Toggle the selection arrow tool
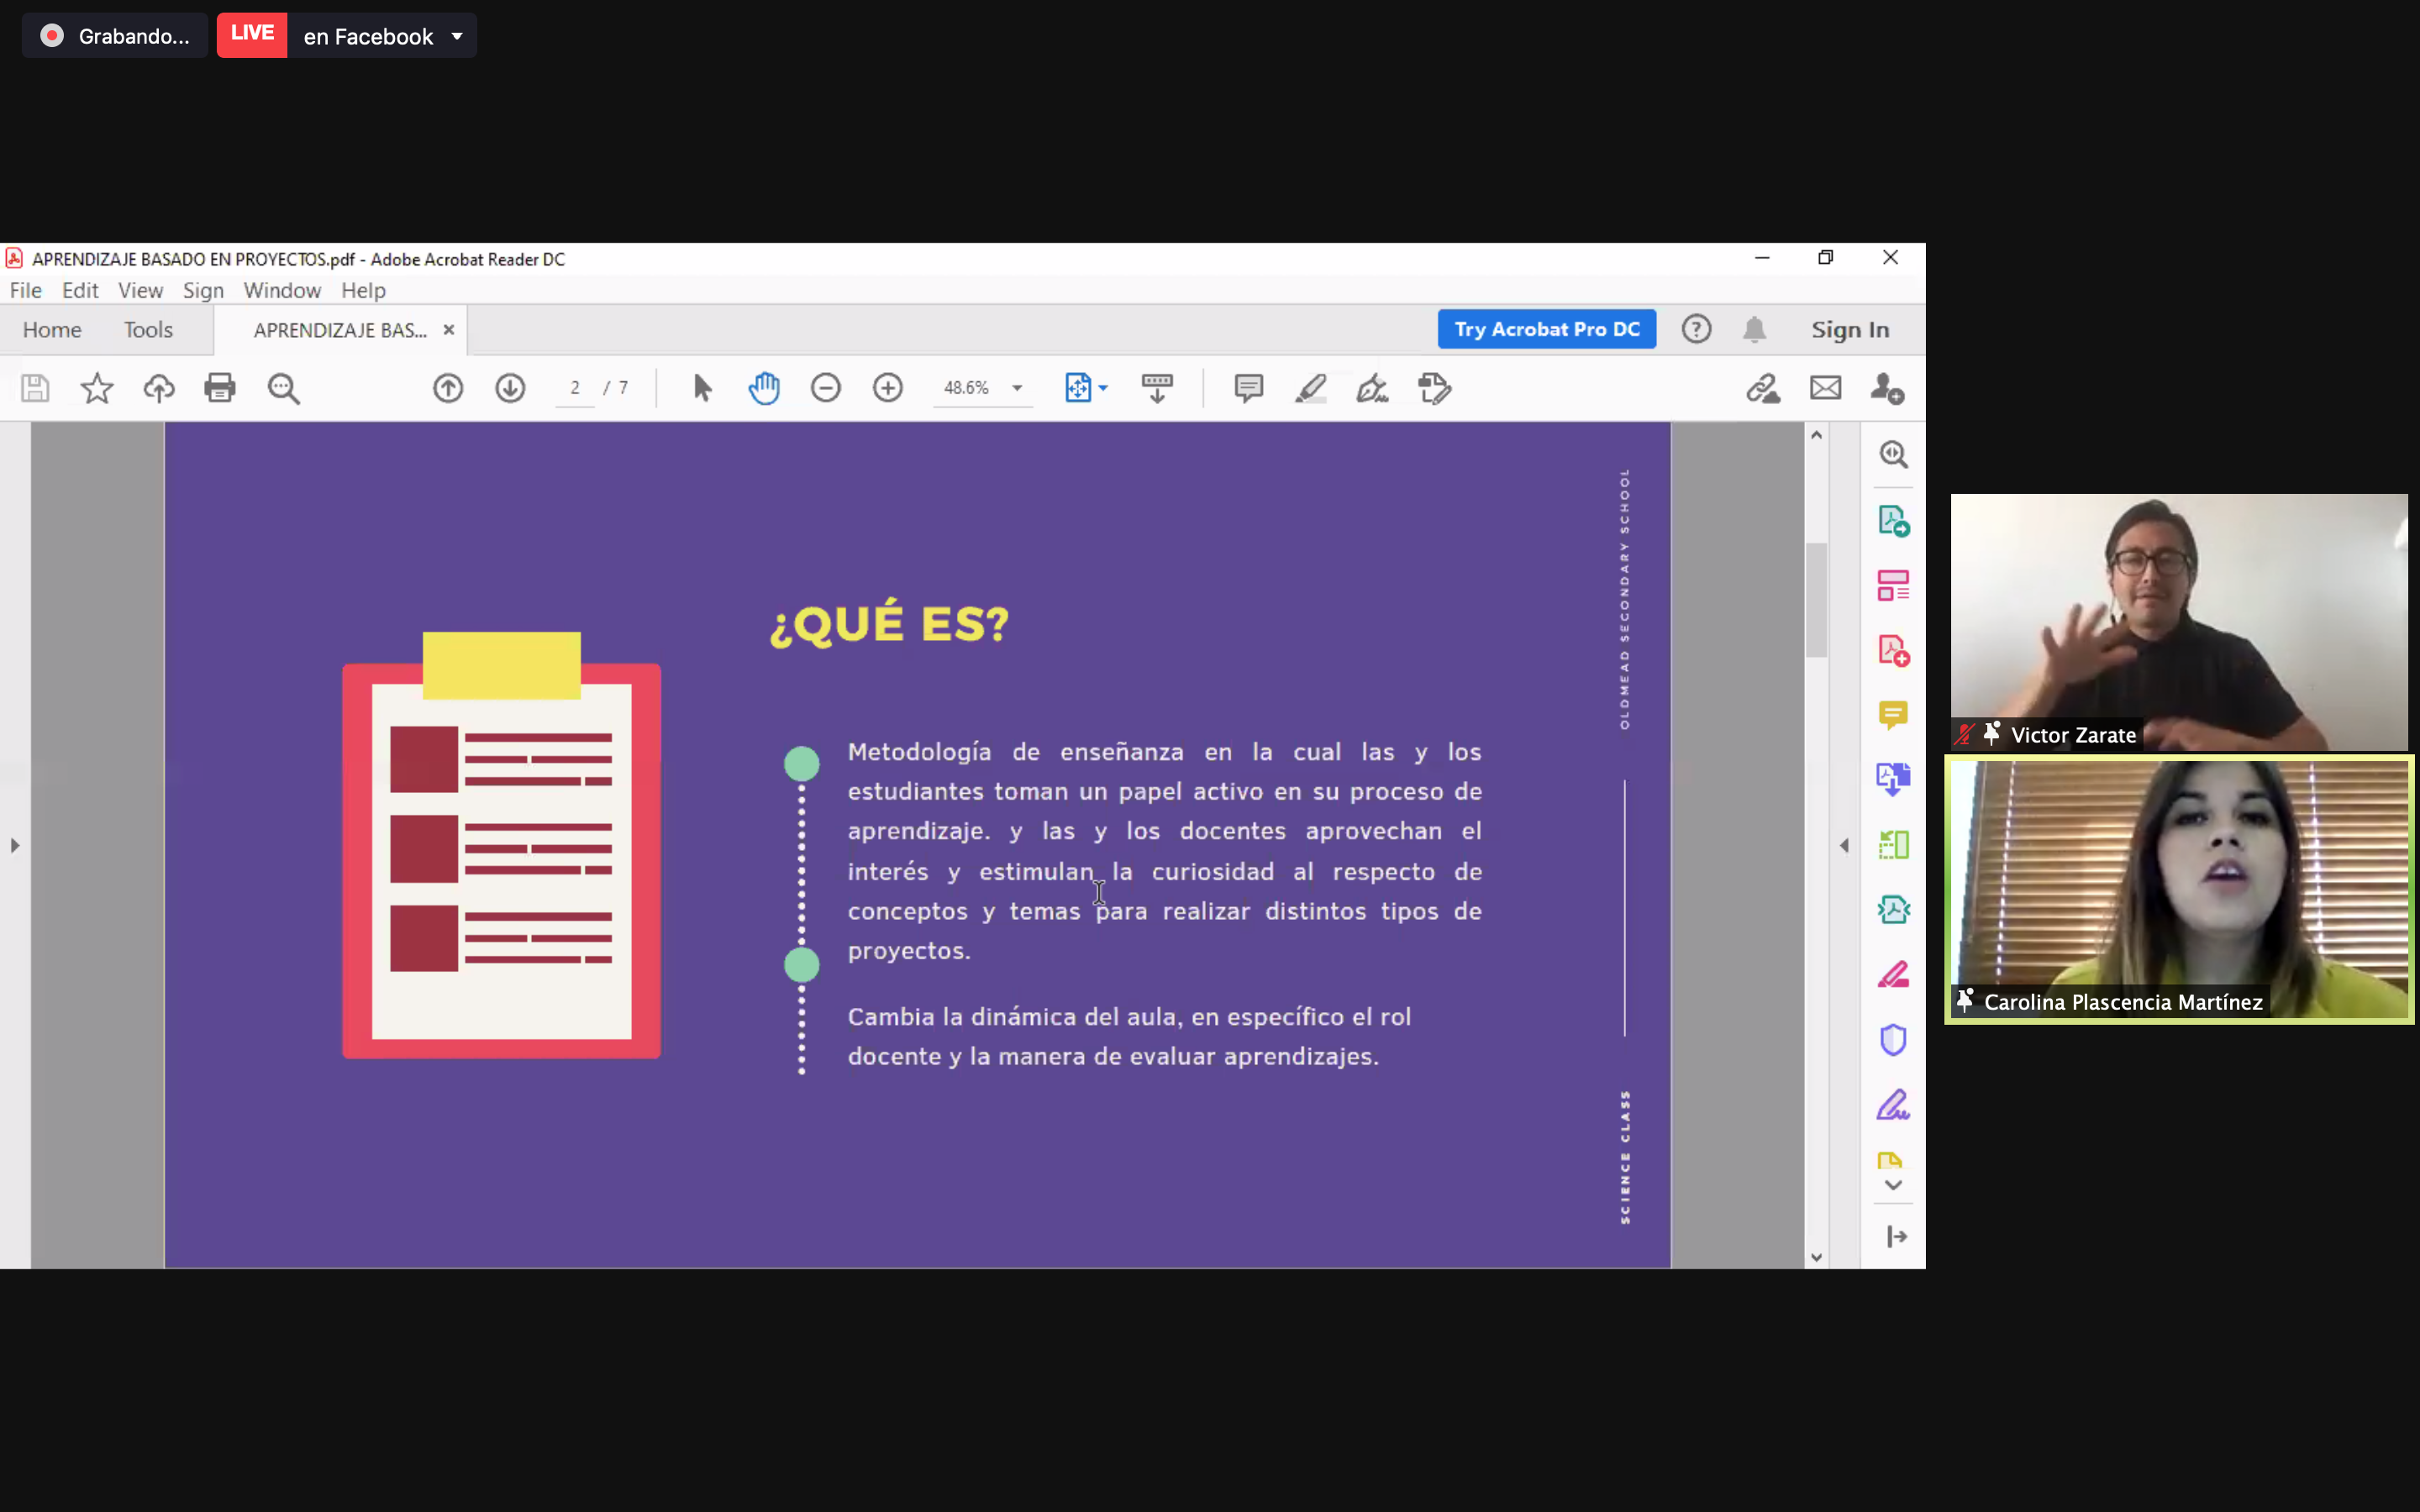2420x1512 pixels. point(702,388)
